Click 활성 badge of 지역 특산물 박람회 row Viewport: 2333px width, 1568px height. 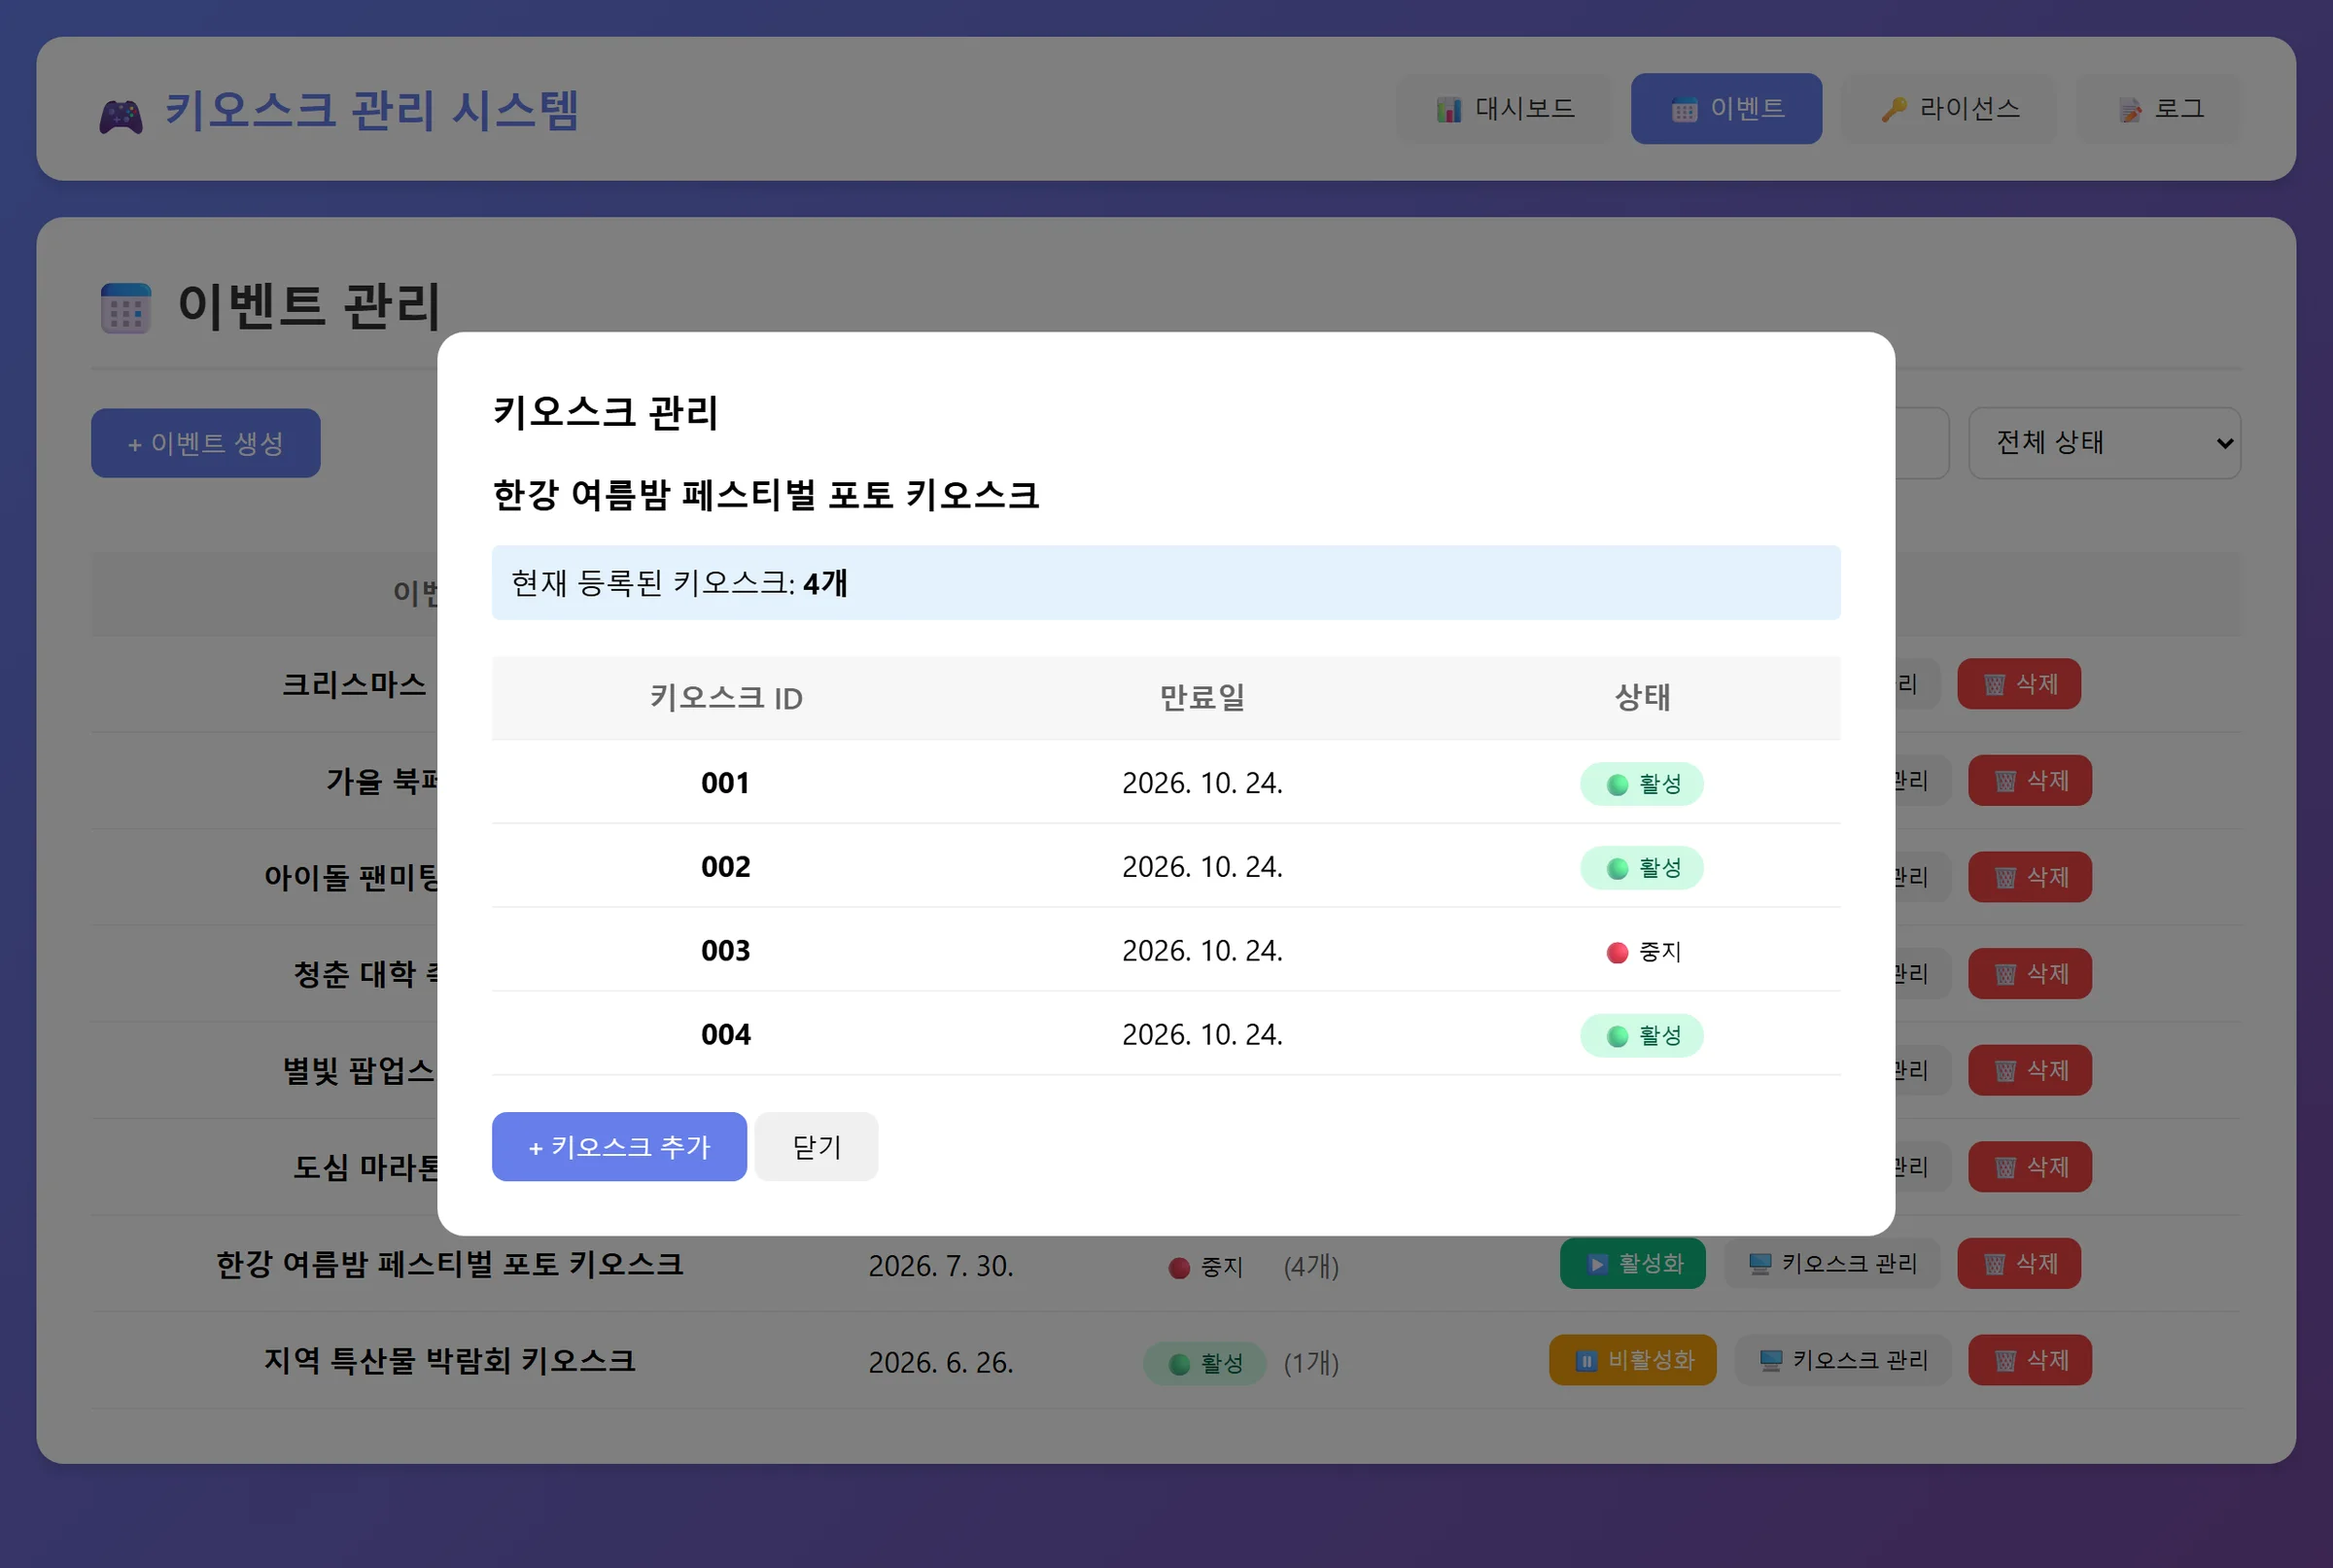point(1205,1363)
